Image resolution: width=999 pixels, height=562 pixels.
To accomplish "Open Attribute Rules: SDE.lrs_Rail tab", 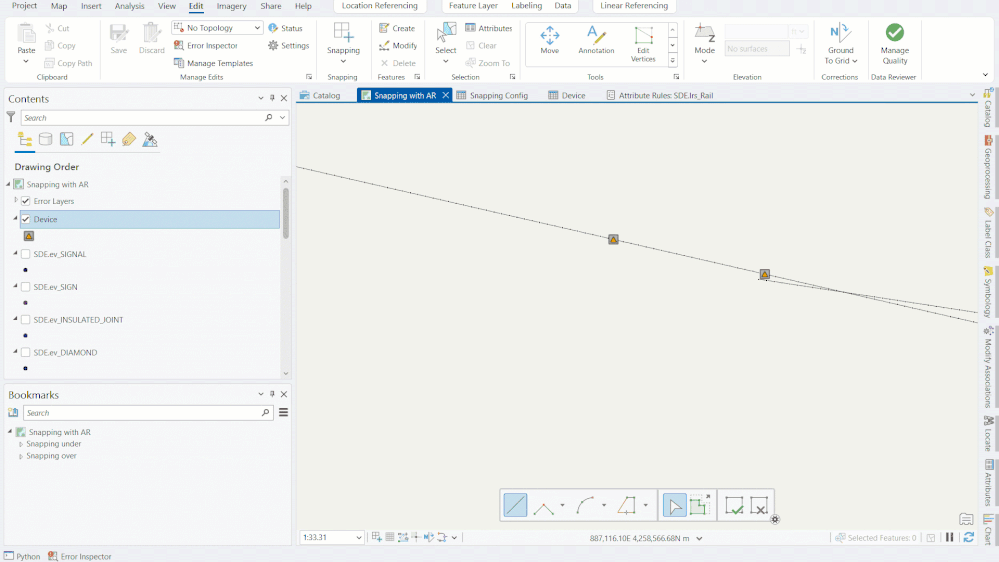I will (659, 95).
